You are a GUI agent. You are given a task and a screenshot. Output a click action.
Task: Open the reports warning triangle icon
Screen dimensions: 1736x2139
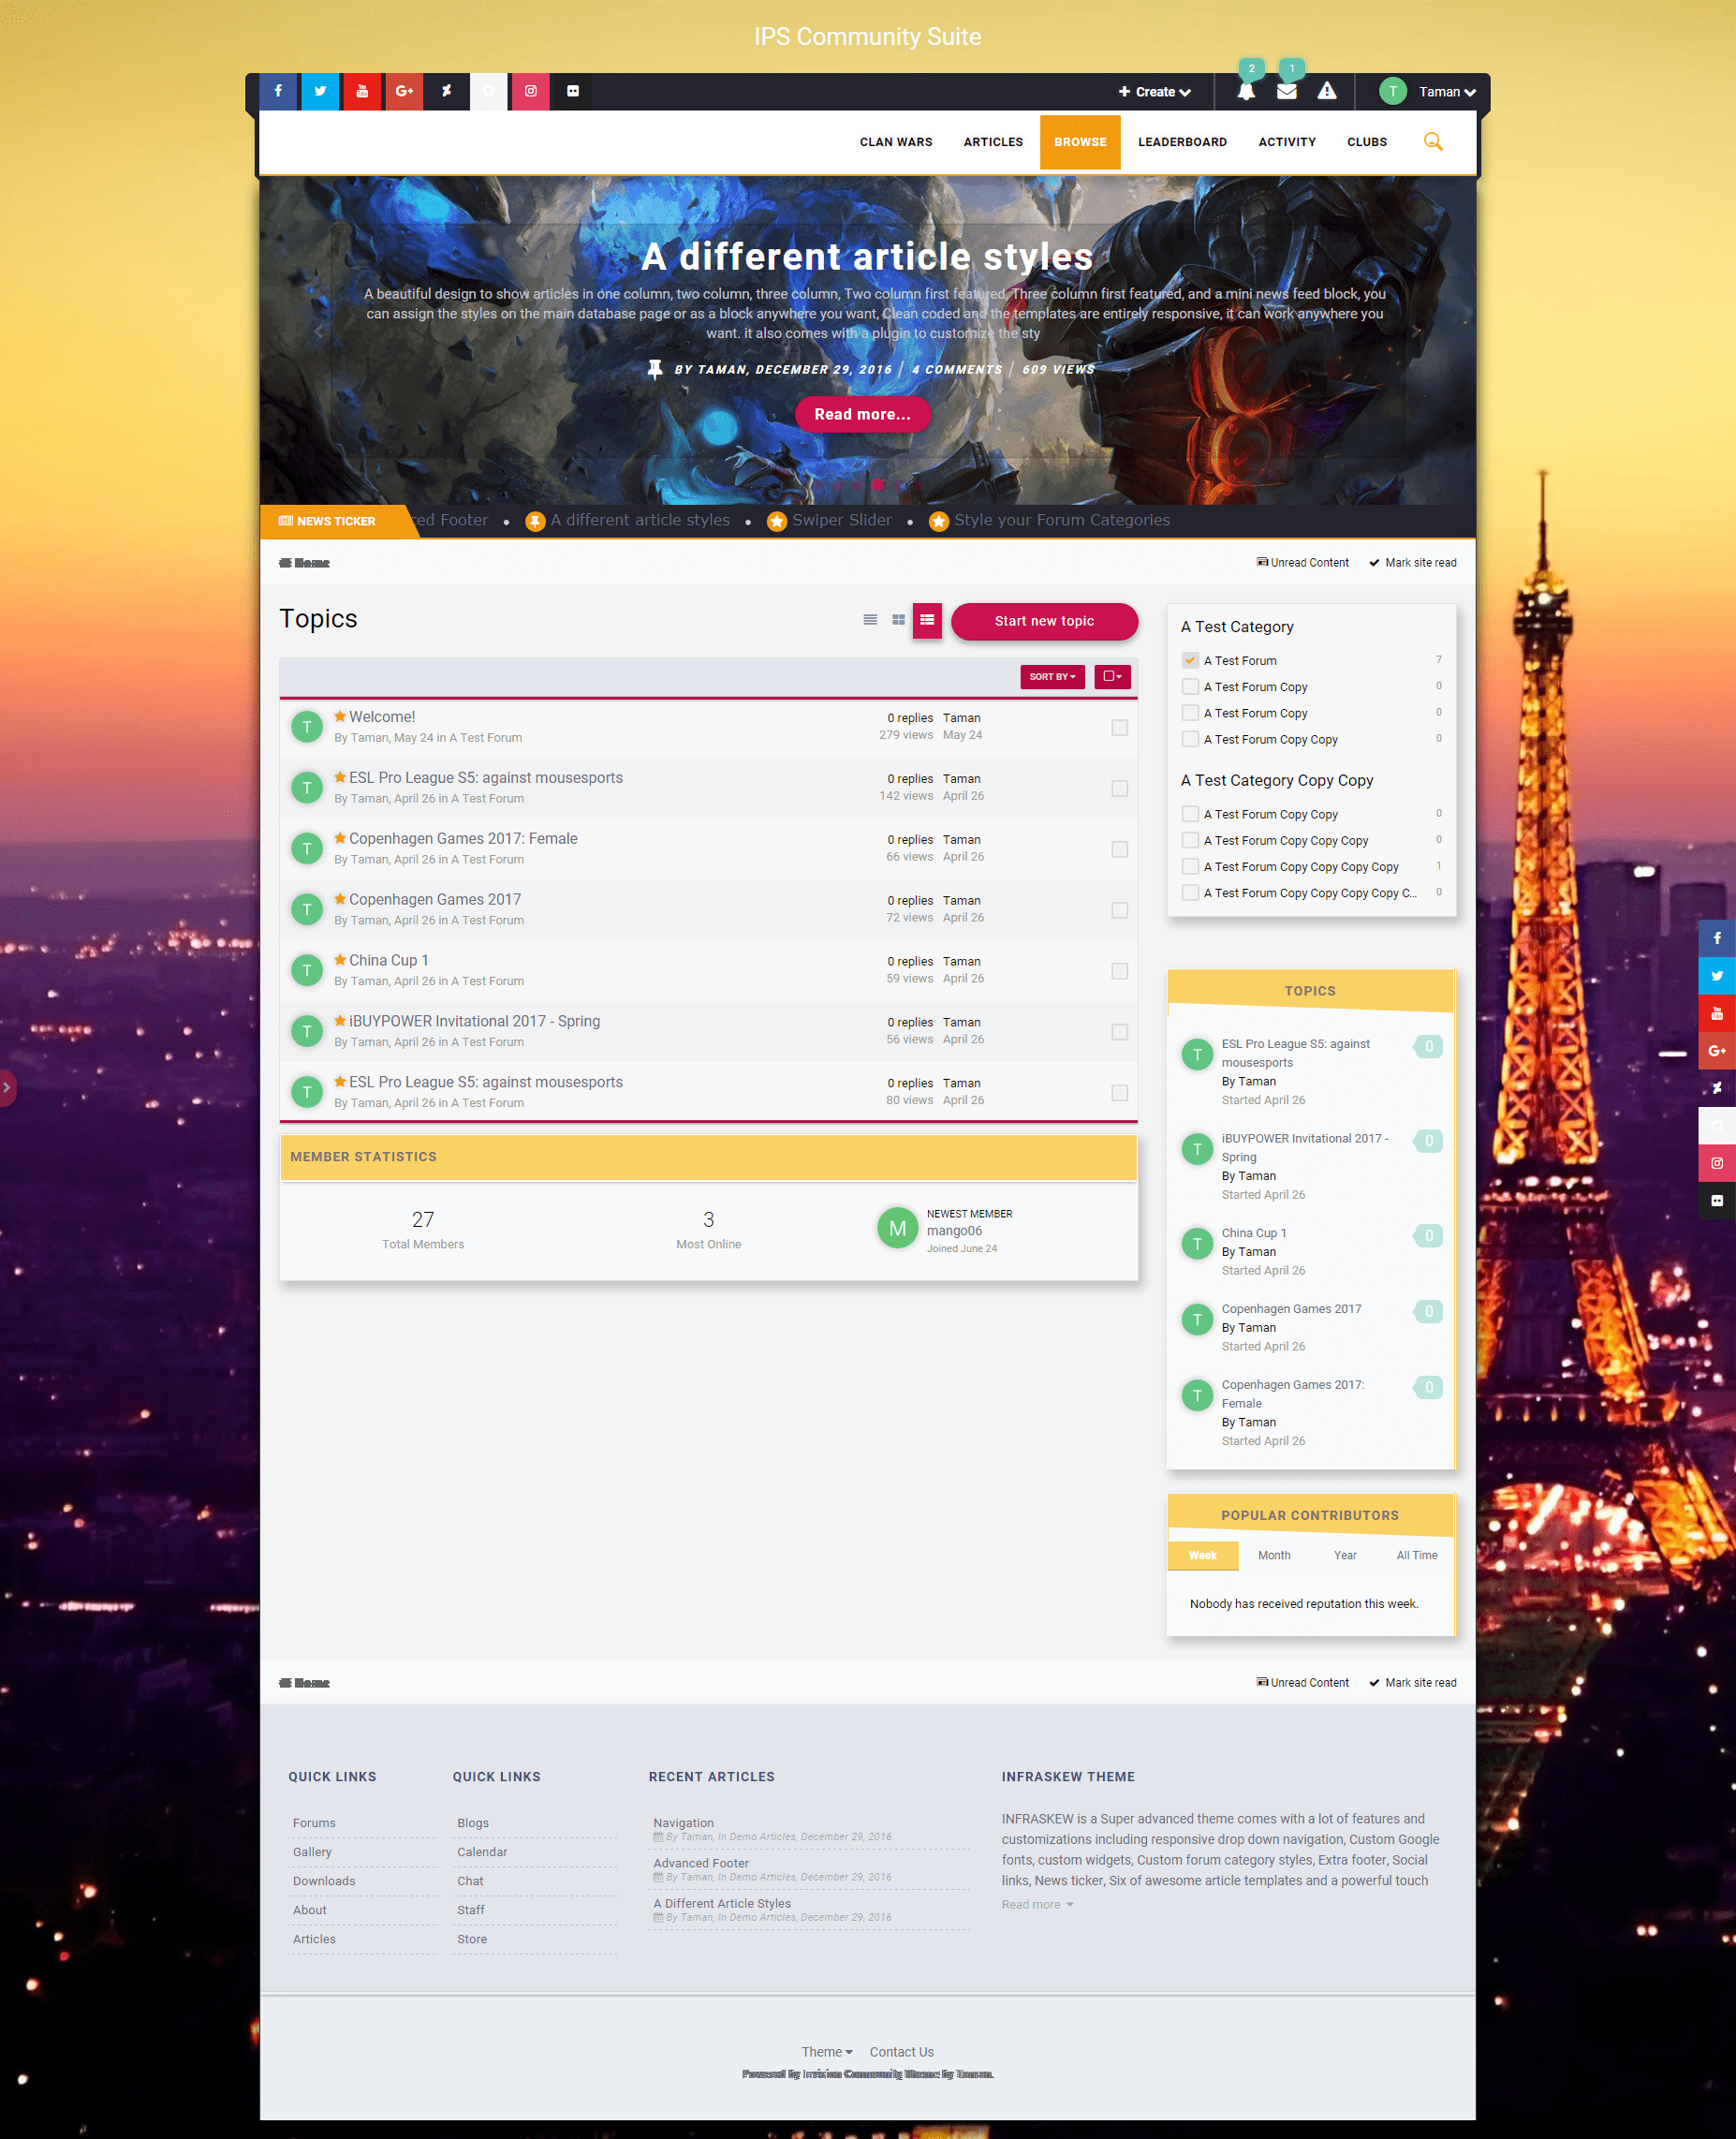pyautogui.click(x=1327, y=91)
